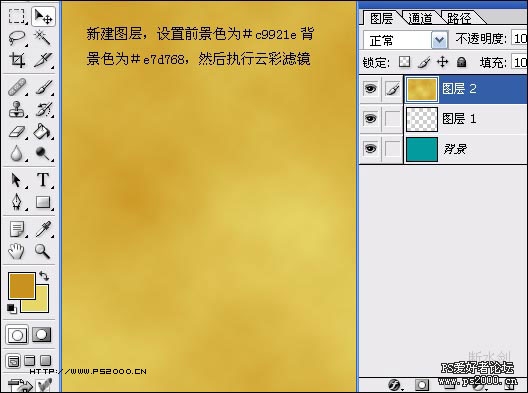The height and width of the screenshot is (393, 528).
Task: Select the Slice tool
Action: [x=43, y=60]
